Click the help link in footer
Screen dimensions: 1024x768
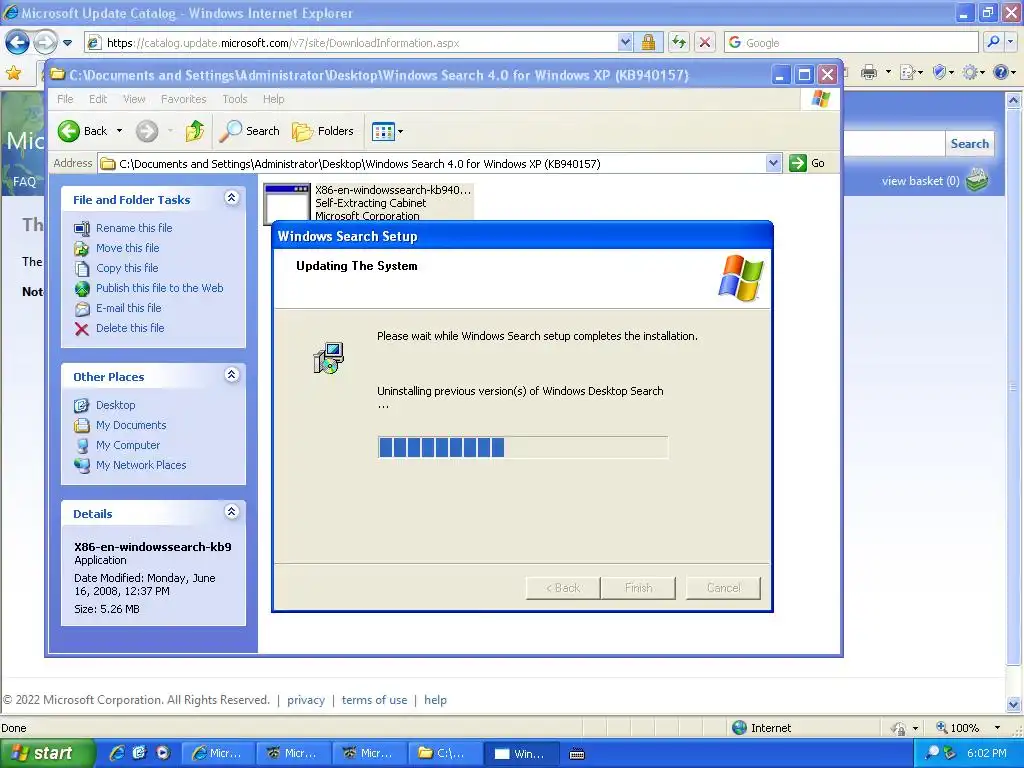tap(436, 700)
